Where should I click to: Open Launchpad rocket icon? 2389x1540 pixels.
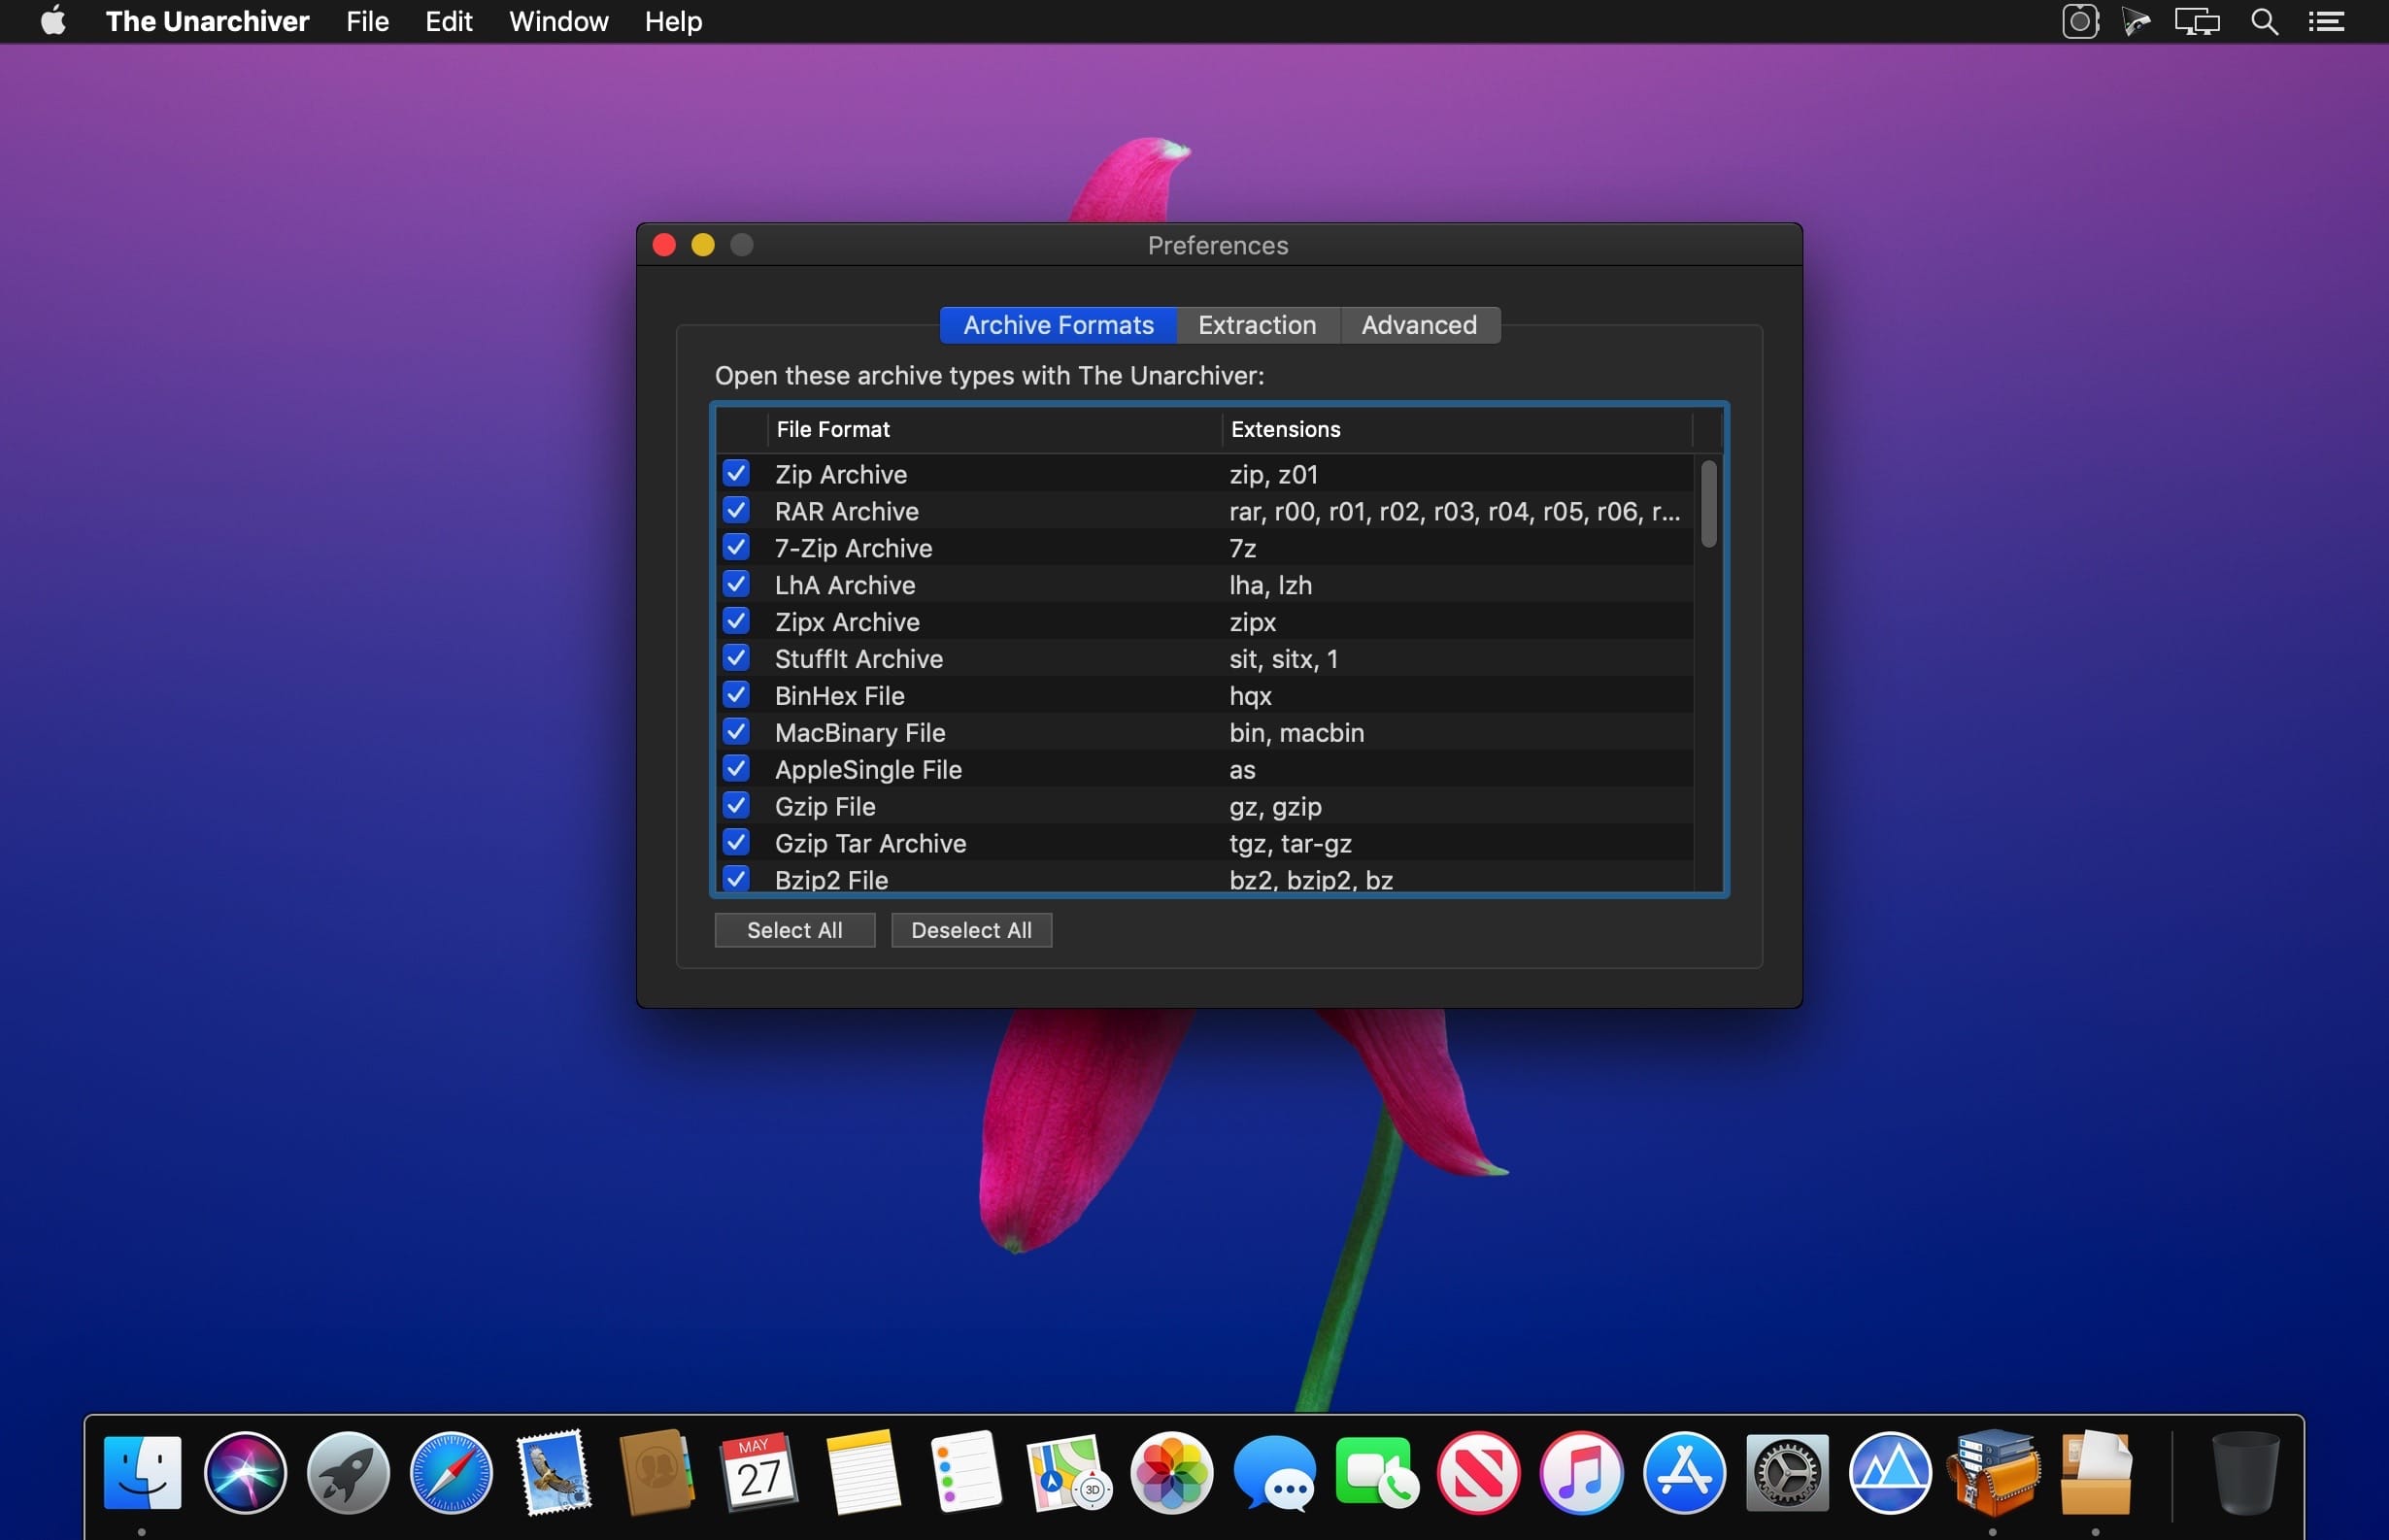[348, 1473]
